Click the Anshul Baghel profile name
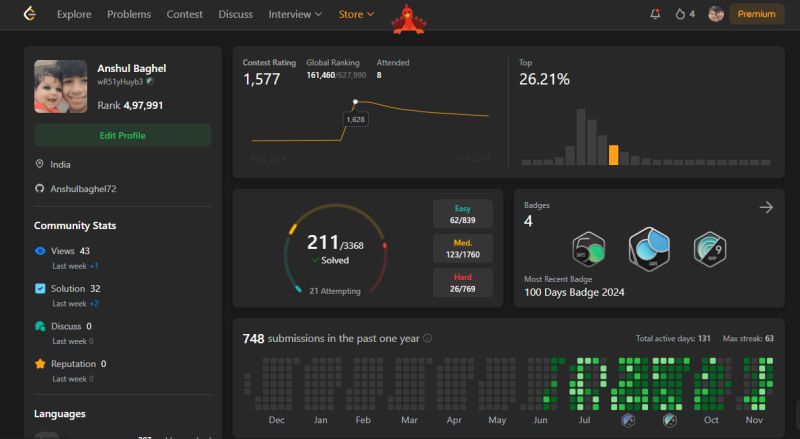This screenshot has width=800, height=439. 132,68
